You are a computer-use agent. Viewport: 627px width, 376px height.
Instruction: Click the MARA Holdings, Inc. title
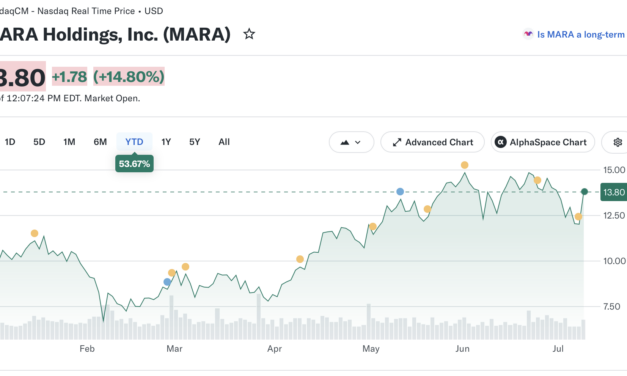(x=115, y=34)
